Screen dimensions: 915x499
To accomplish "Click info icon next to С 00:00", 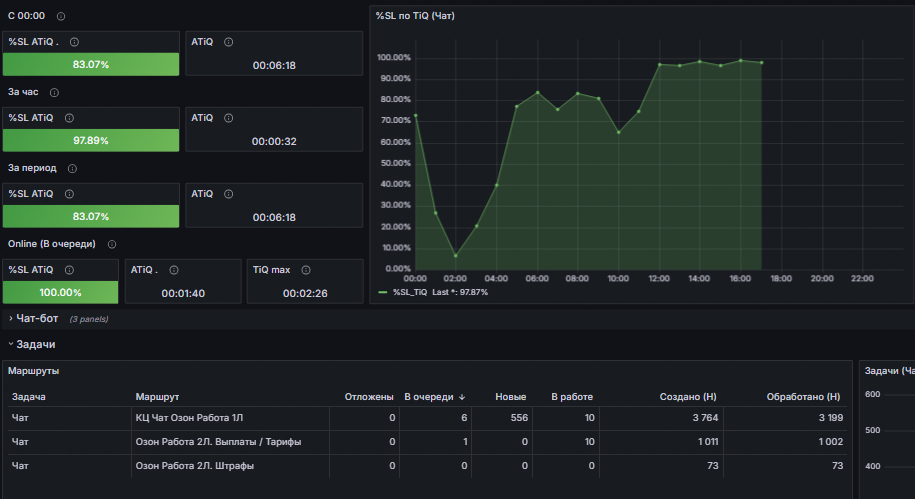I will pyautogui.click(x=61, y=16).
